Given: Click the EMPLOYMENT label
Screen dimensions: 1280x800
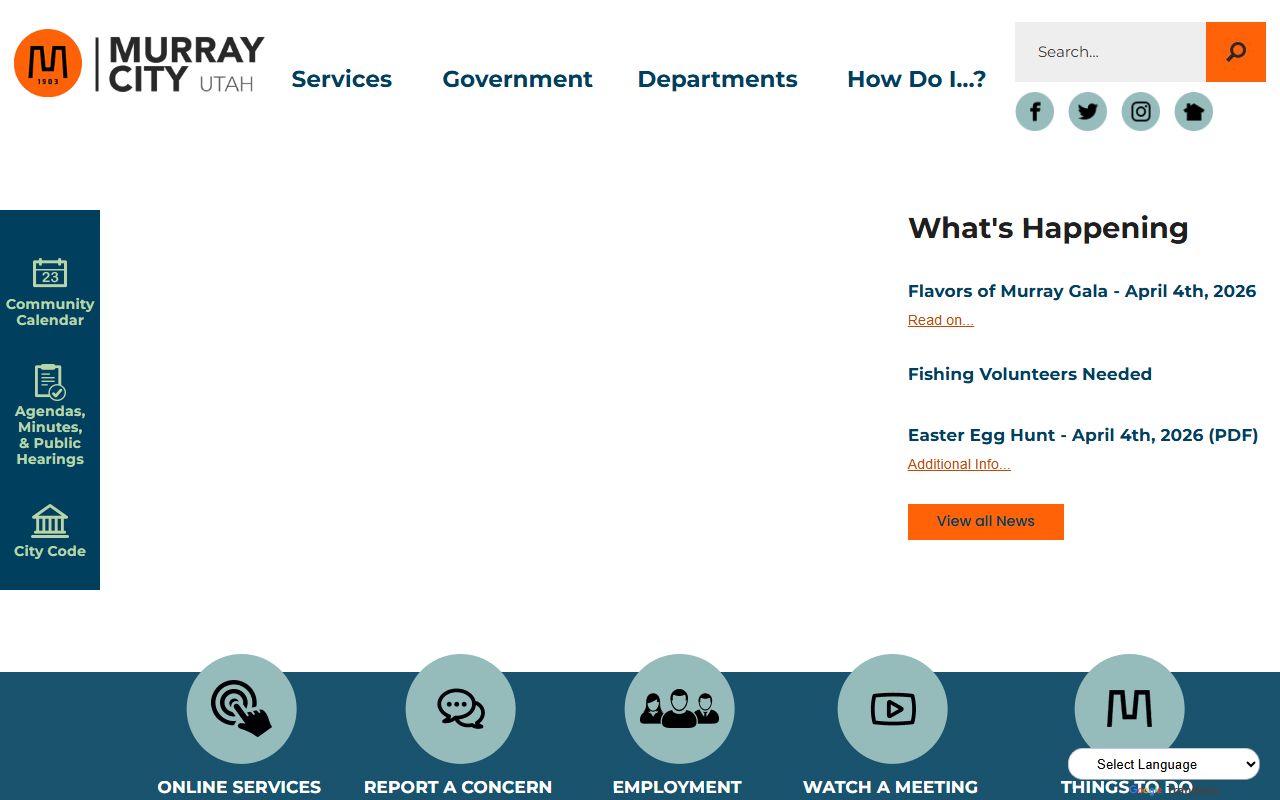Looking at the screenshot, I should pyautogui.click(x=677, y=787).
